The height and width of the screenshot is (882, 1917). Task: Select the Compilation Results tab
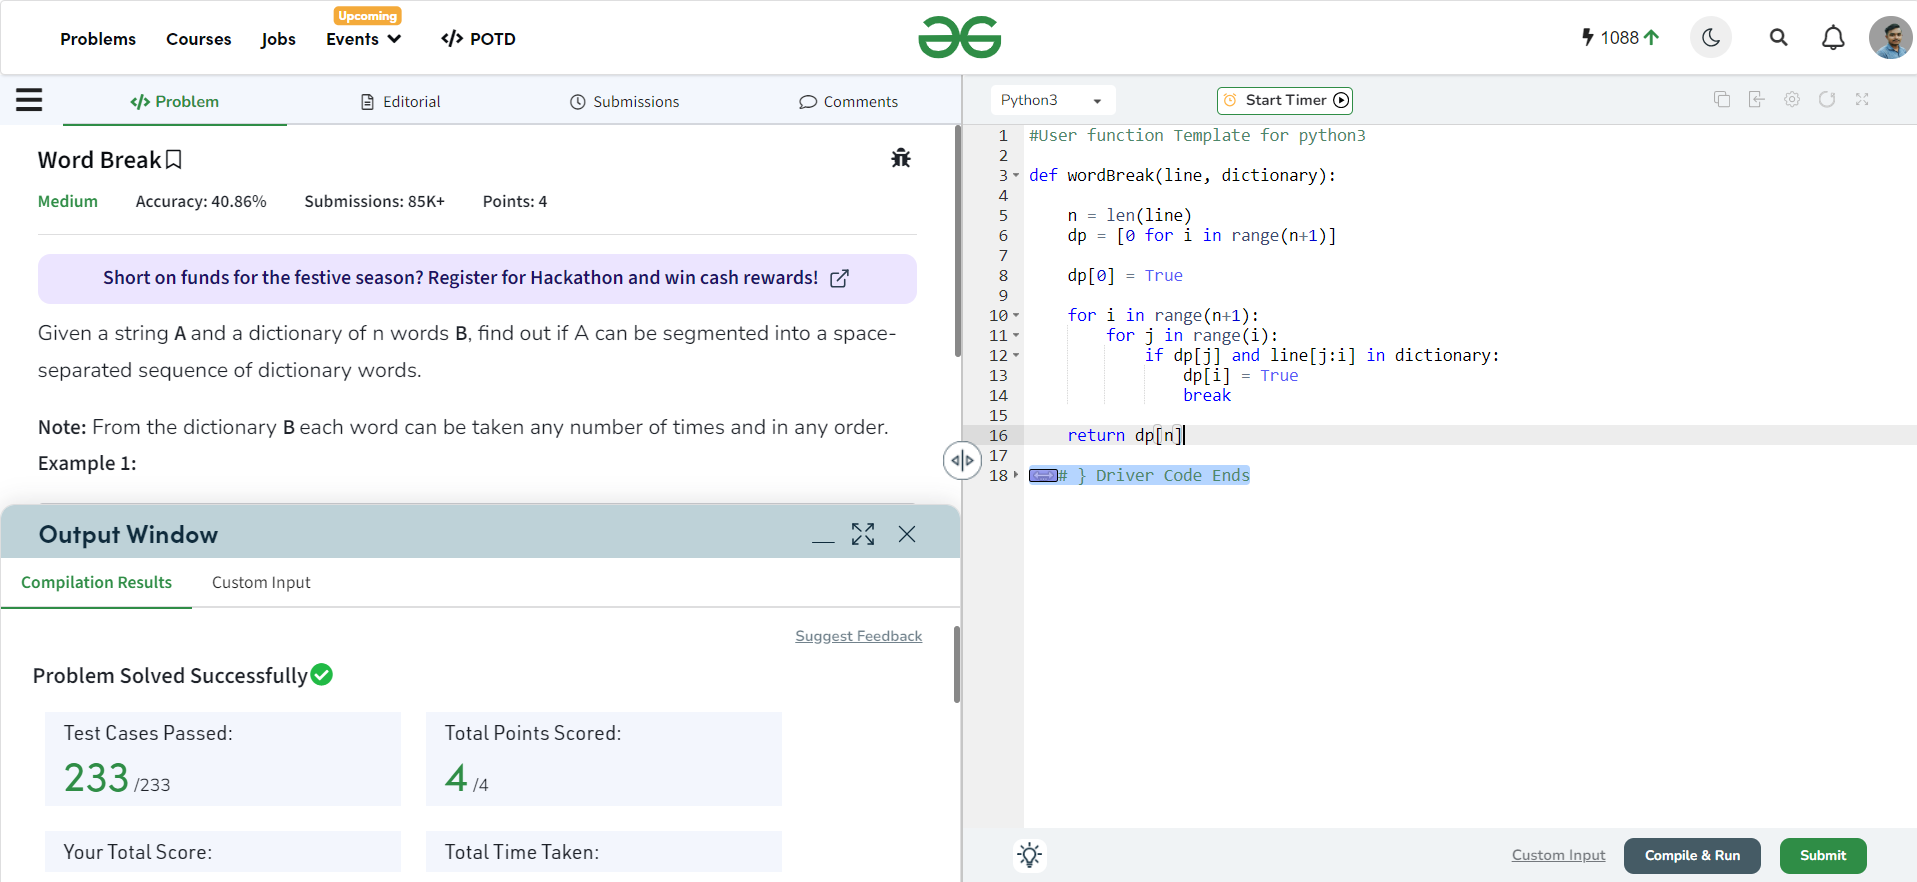click(96, 582)
